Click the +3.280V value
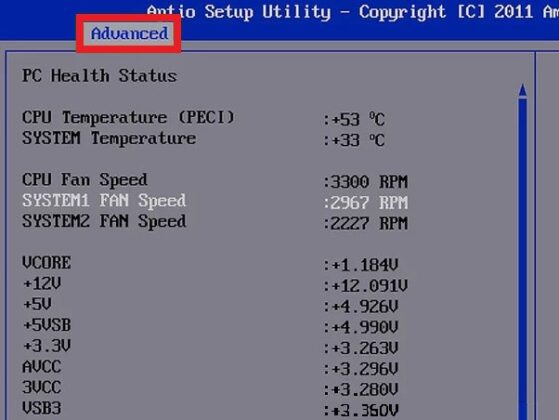The image size is (559, 420). [x=361, y=389]
